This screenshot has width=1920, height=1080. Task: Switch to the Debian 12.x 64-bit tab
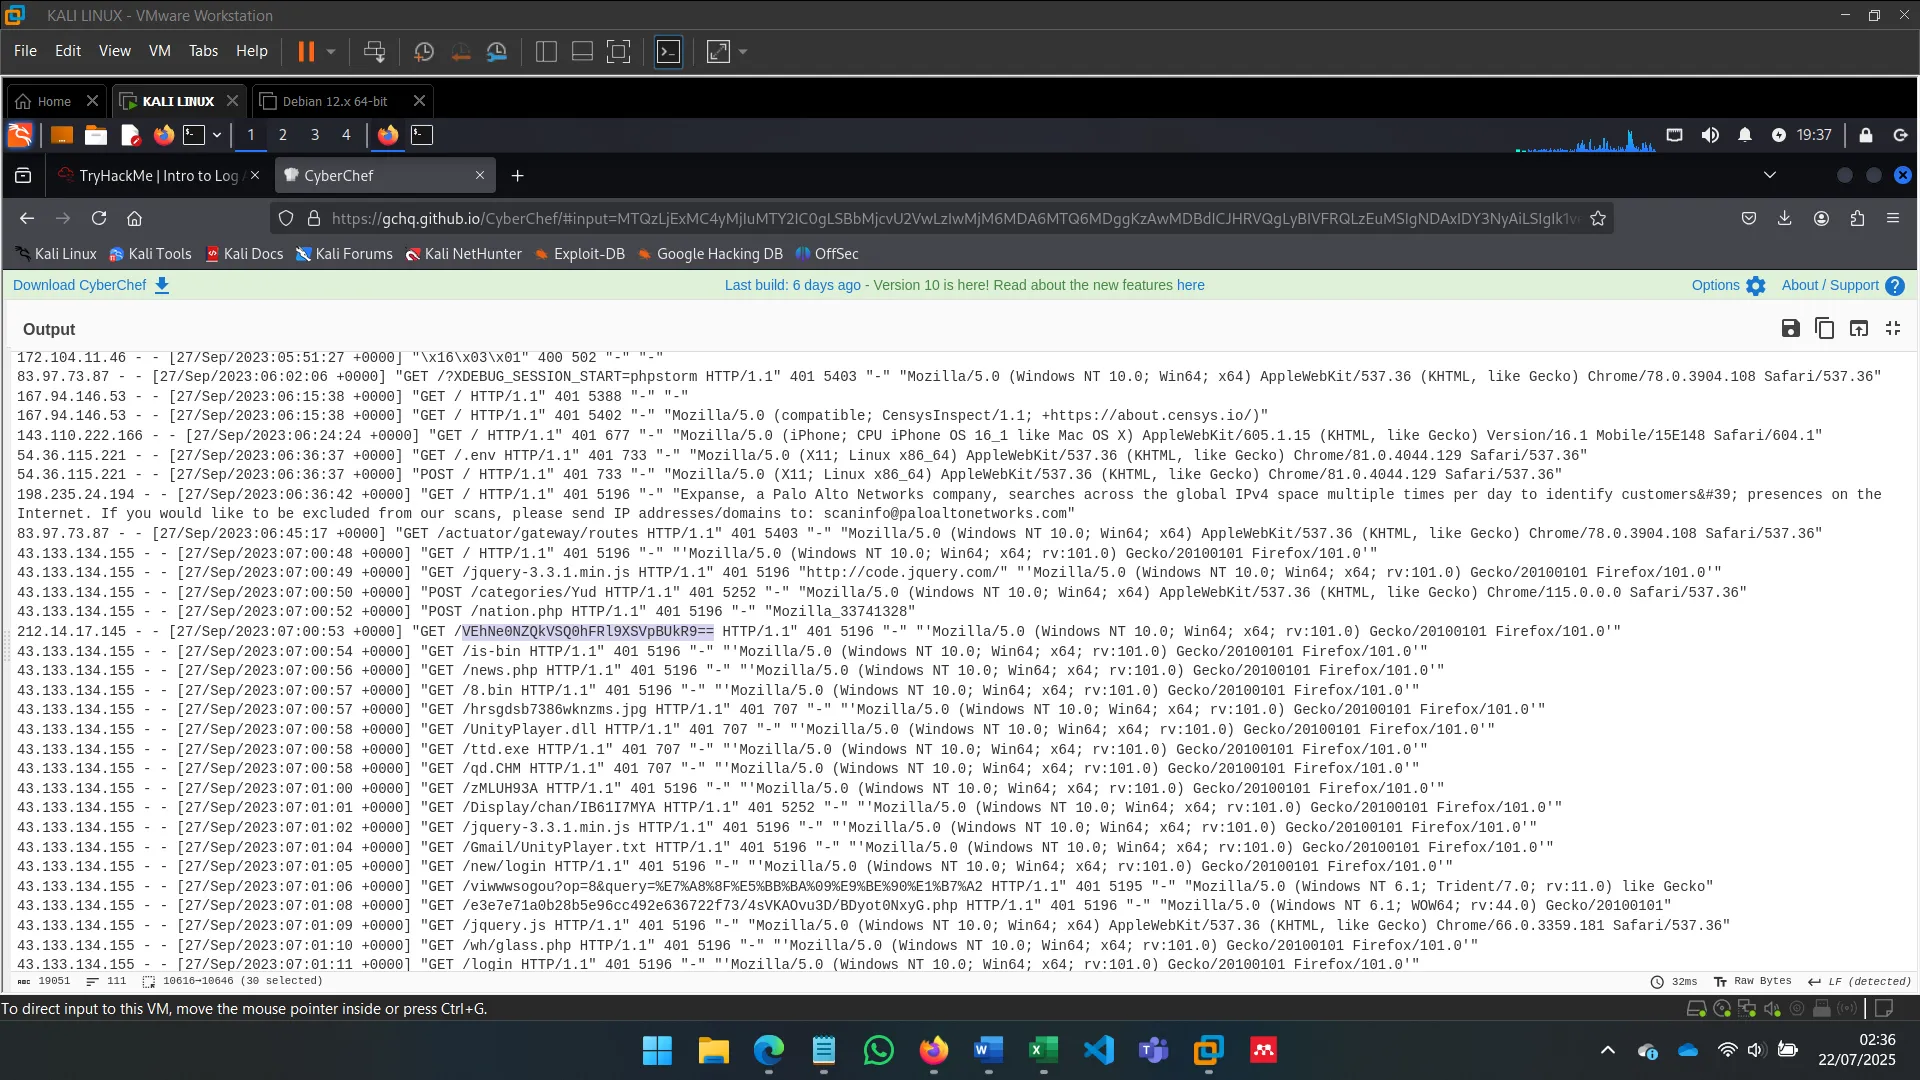coord(333,100)
